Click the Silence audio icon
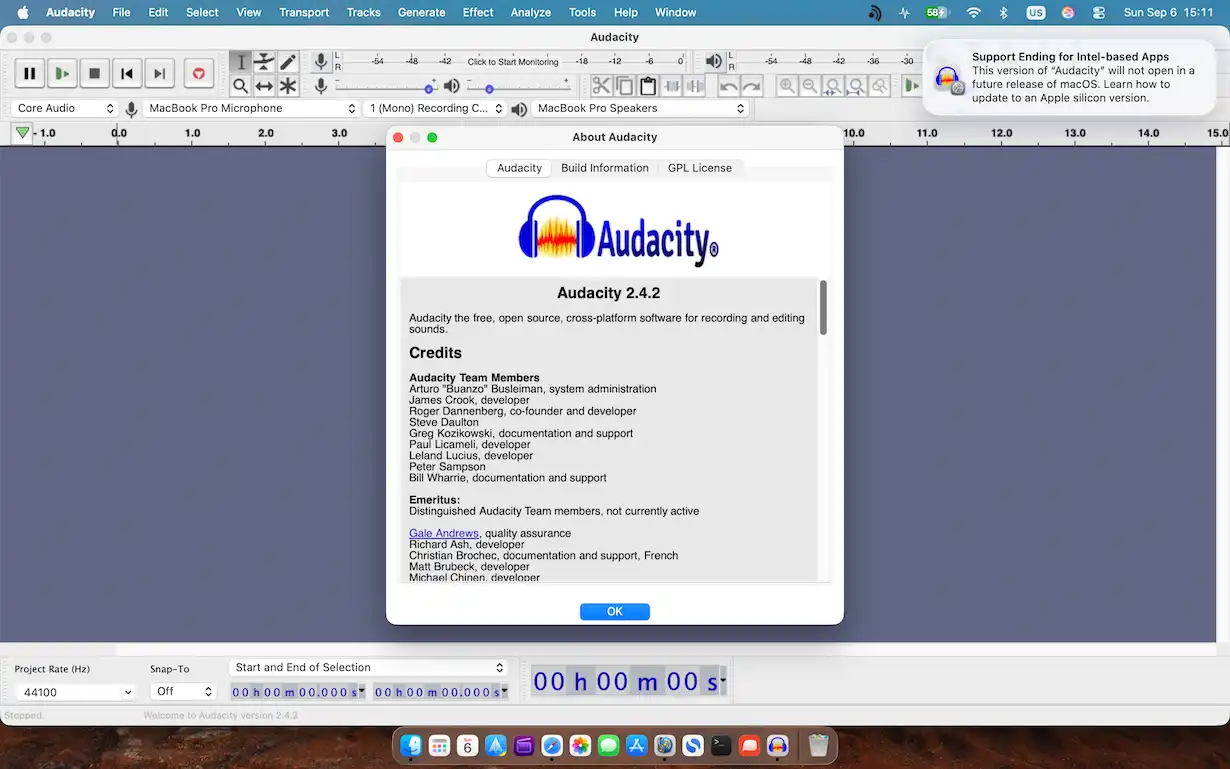The image size is (1230, 769). coord(694,86)
